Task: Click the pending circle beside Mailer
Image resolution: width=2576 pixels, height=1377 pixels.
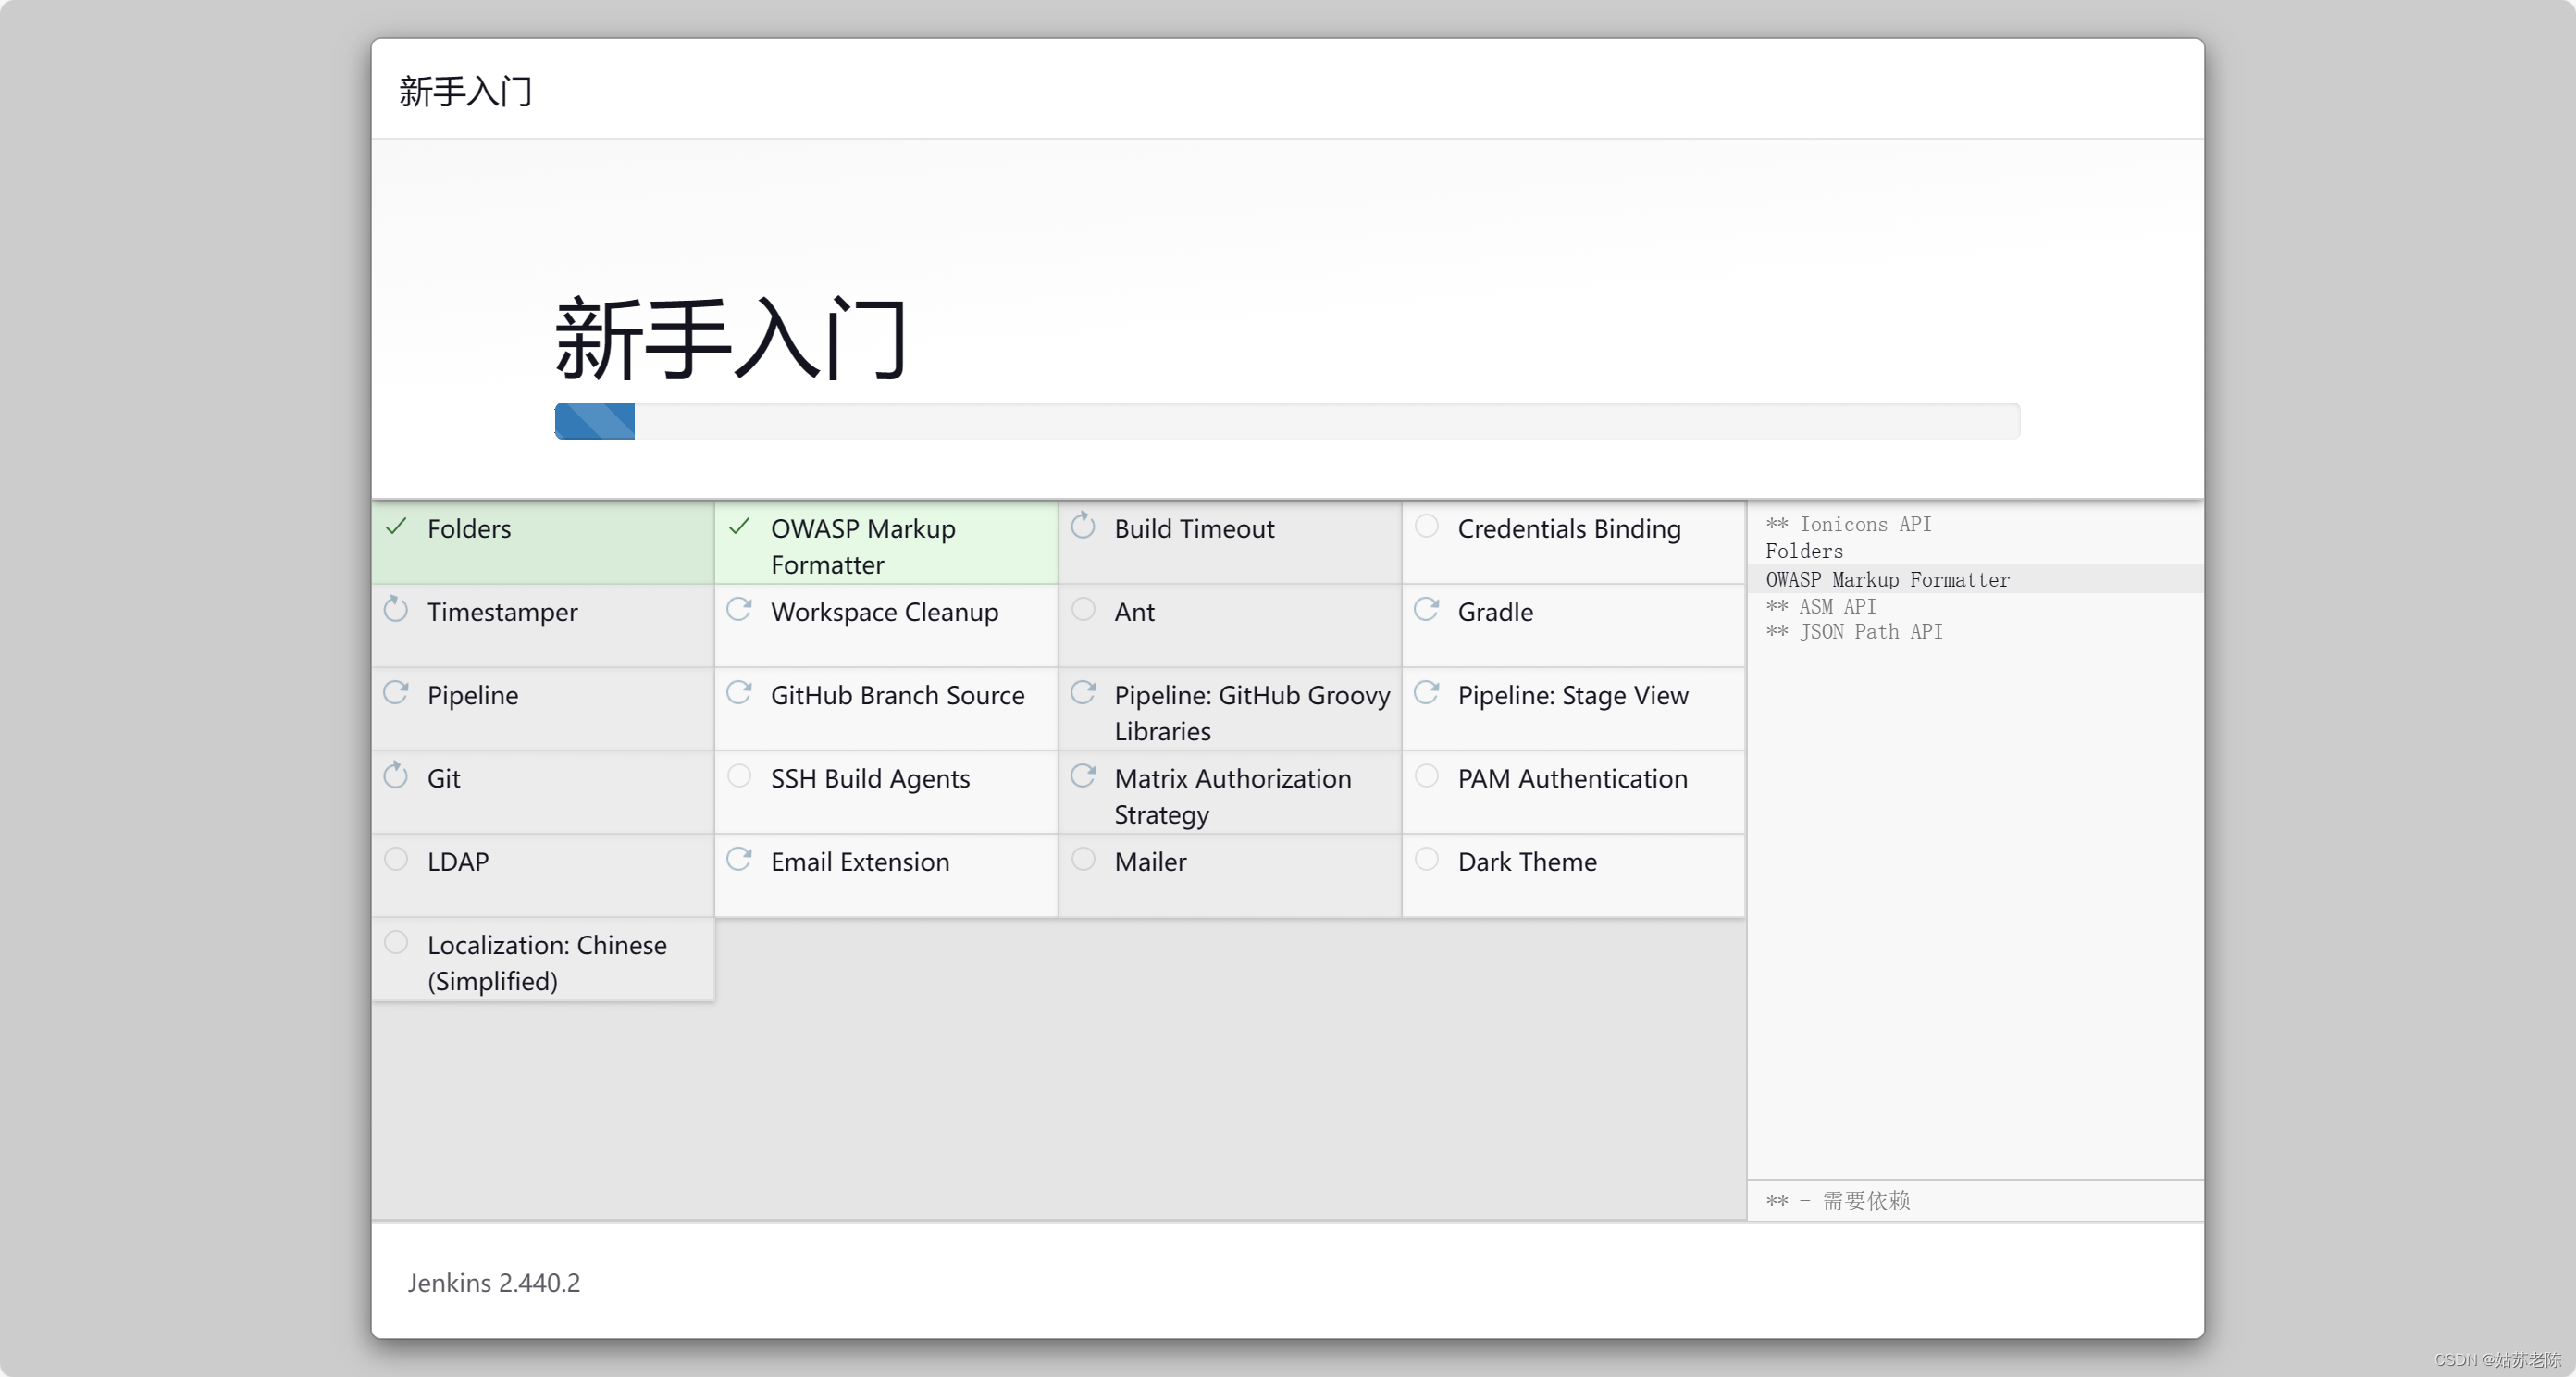Action: click(x=1083, y=859)
